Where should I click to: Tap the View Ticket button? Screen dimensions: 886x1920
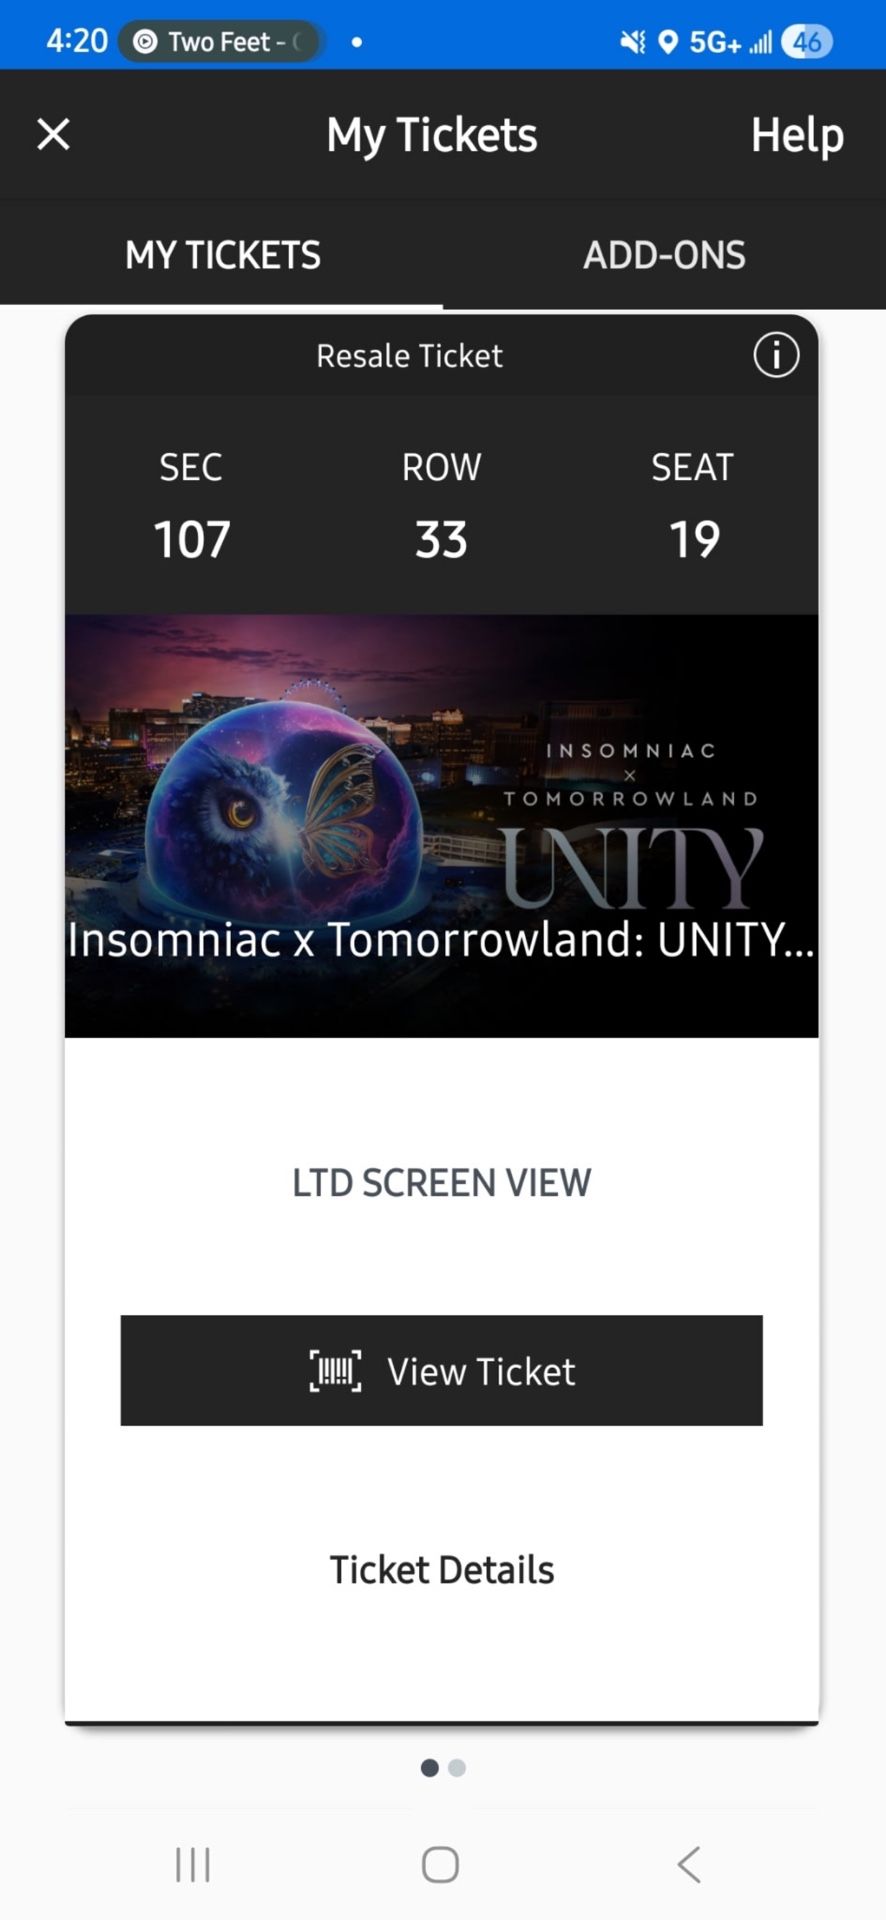[x=441, y=1370]
